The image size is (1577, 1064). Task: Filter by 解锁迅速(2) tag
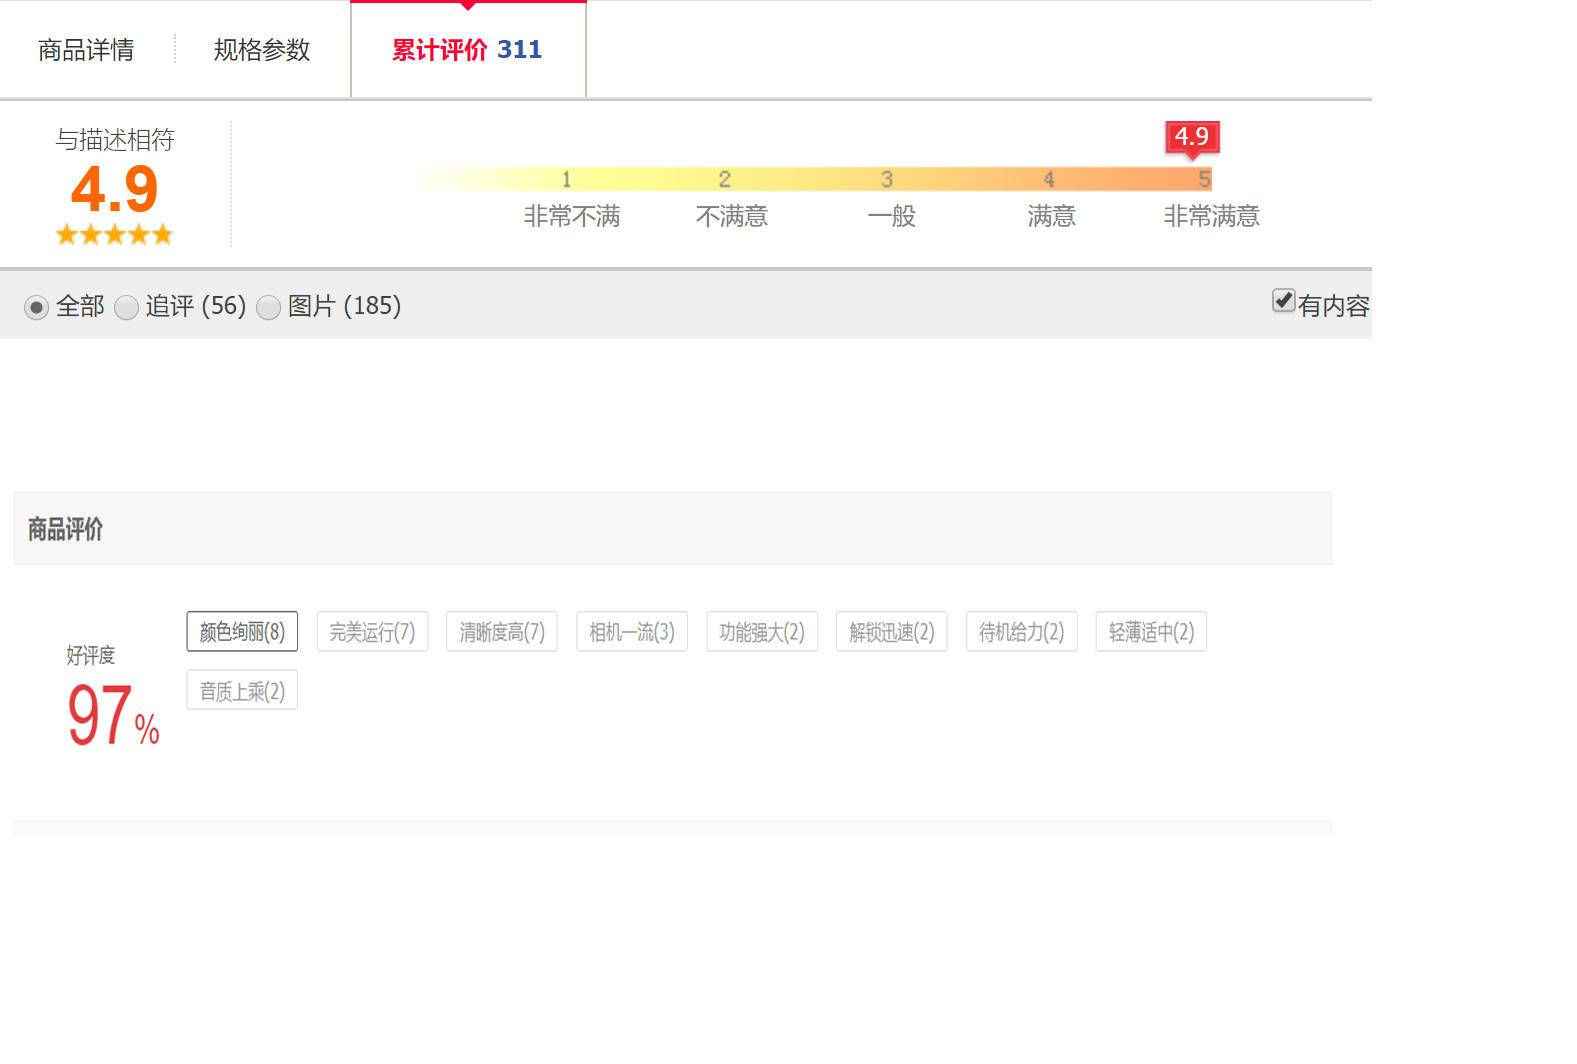892,632
